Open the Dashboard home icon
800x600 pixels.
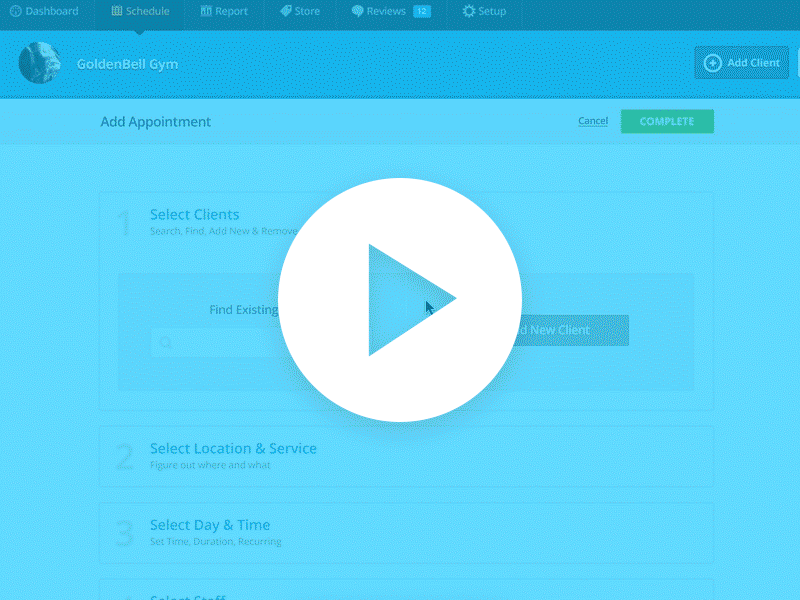tap(16, 11)
